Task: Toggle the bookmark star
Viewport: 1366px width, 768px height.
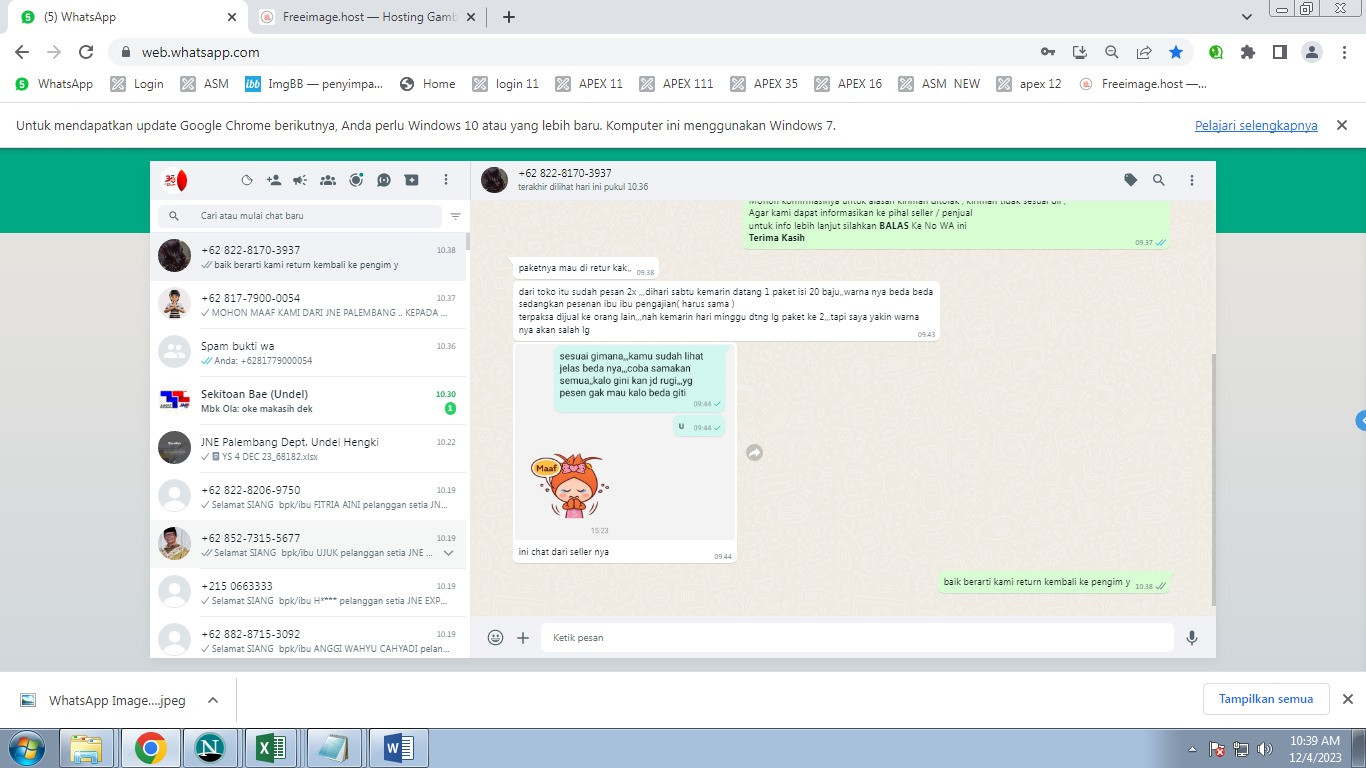Action: click(1176, 52)
